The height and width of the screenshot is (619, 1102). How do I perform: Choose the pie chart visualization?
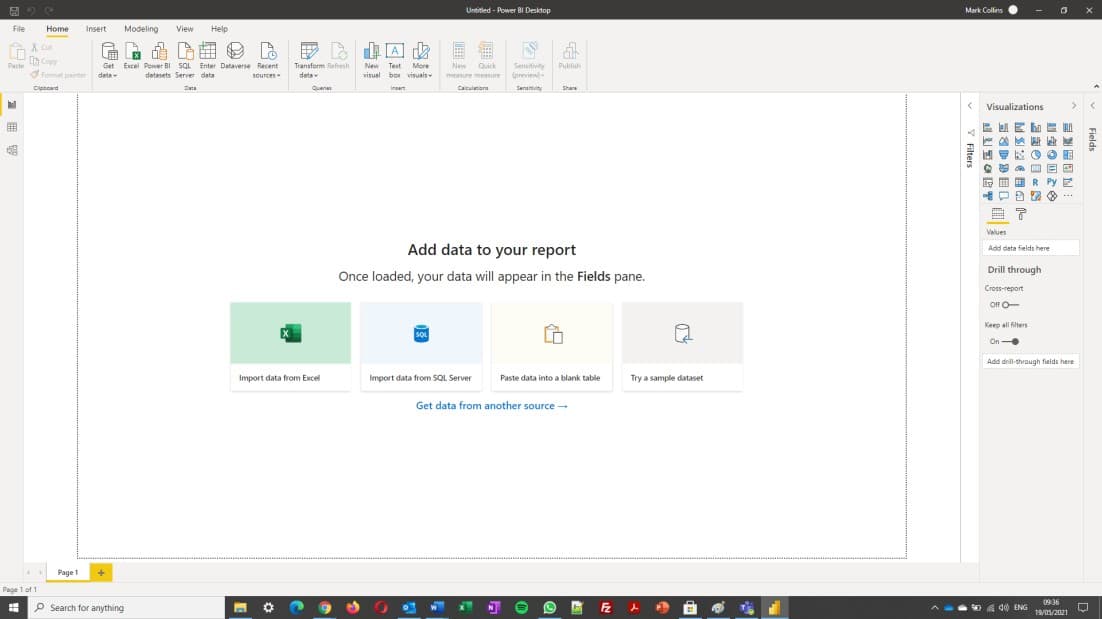pyautogui.click(x=1036, y=155)
